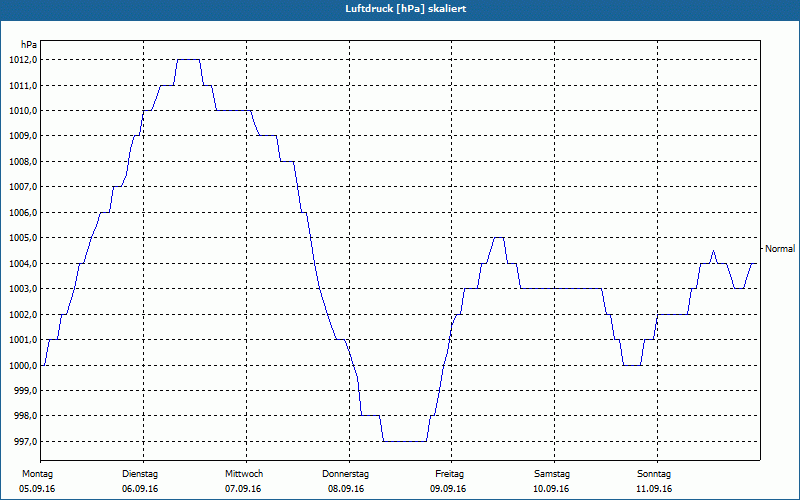Click the 1009,0 axis value
Screen dimensions: 800x500
[23, 136]
